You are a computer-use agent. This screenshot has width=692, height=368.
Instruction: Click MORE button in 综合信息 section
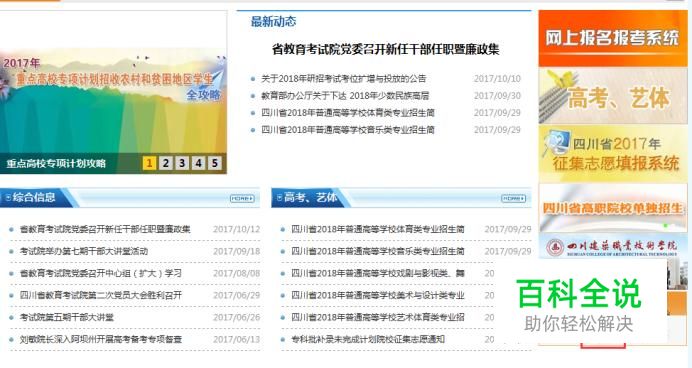[242, 199]
